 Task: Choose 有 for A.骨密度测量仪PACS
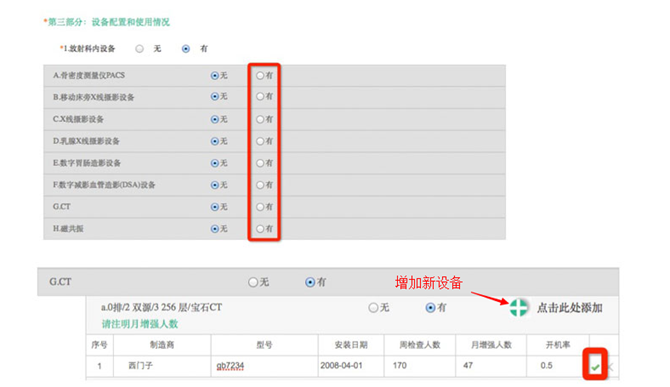[260, 76]
